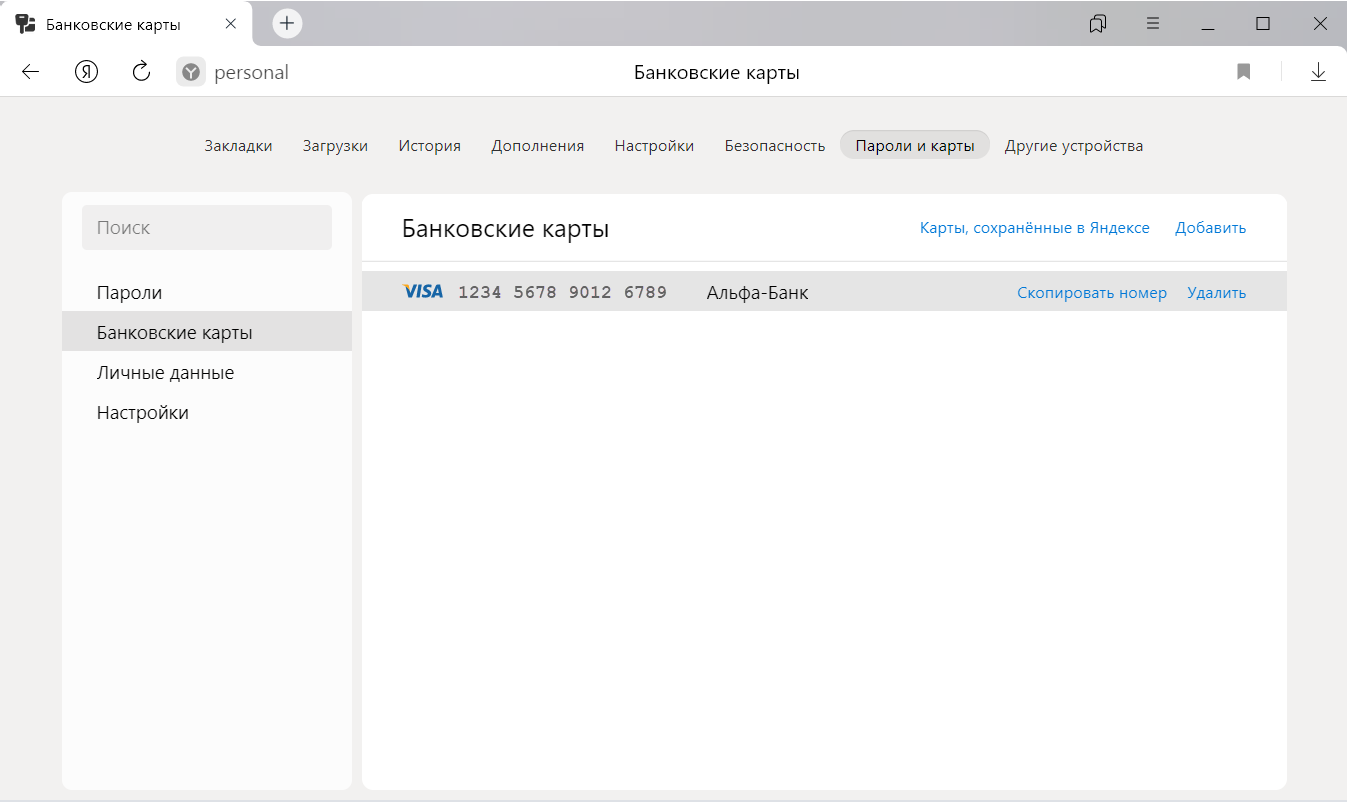Click the site protect icon next to personal
Image resolution: width=1347 pixels, height=802 pixels.
[x=191, y=72]
